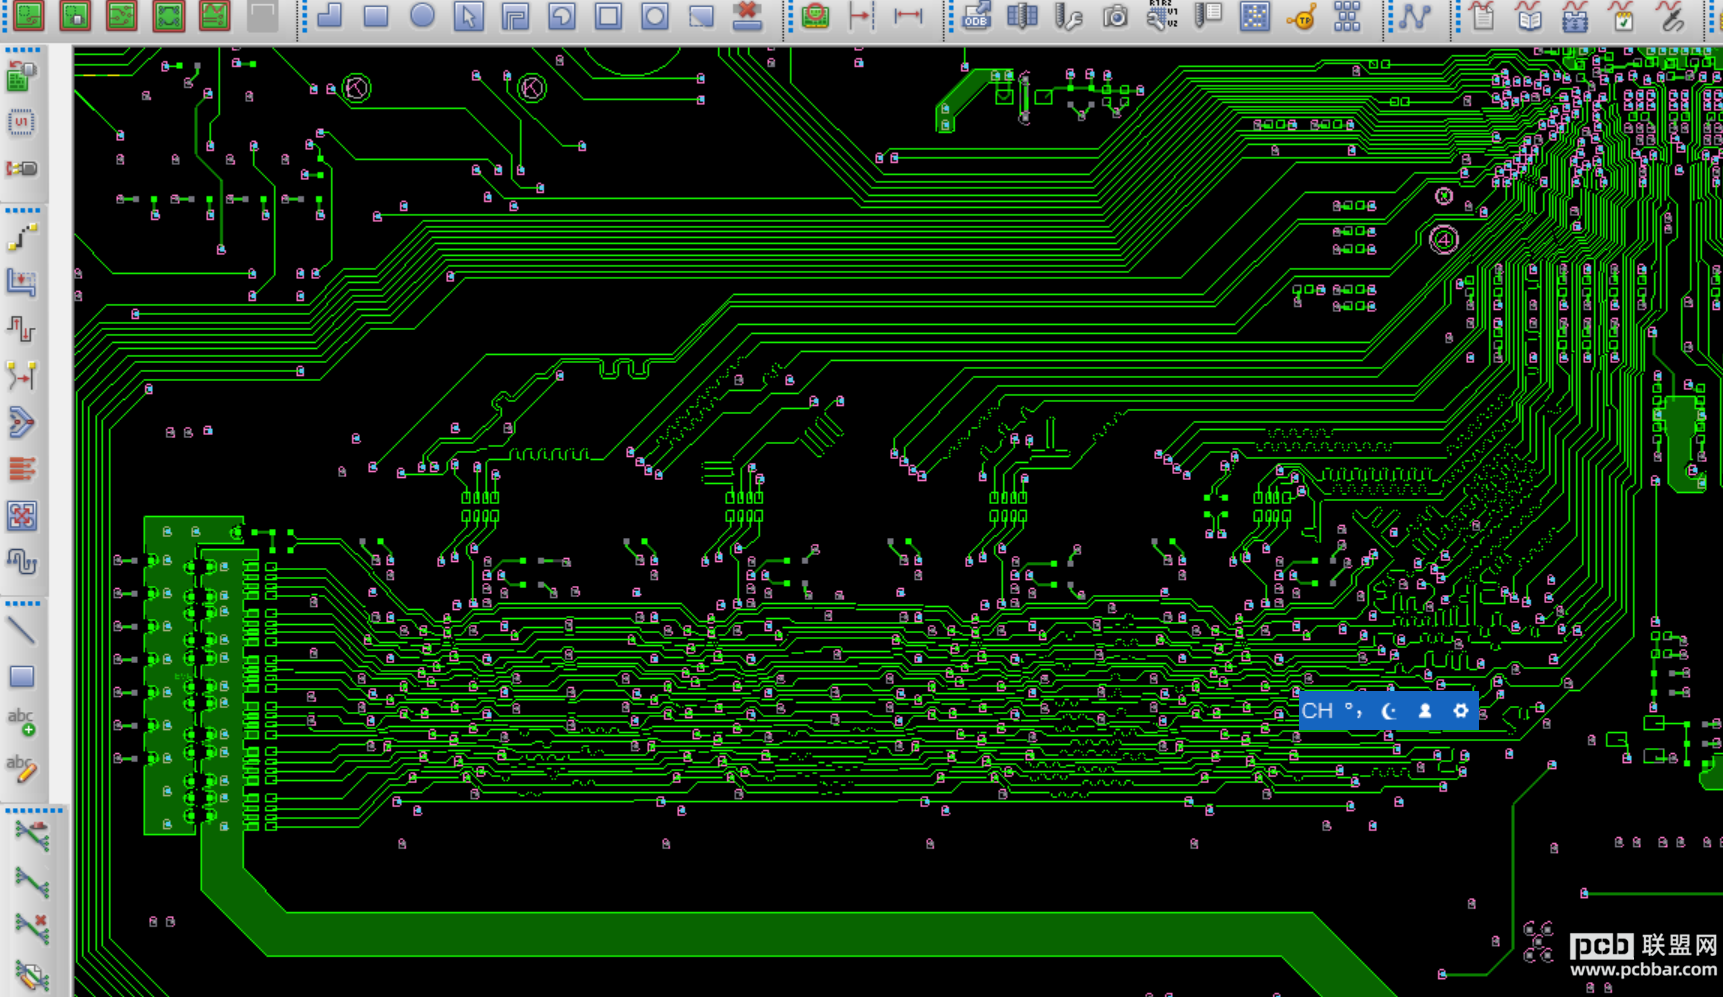Click the abc Add Text tool

(x=22, y=722)
